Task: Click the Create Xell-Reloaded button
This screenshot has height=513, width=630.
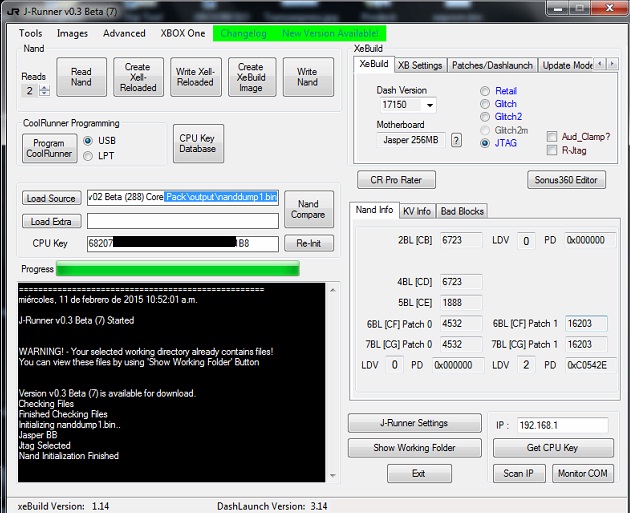Action: point(138,77)
